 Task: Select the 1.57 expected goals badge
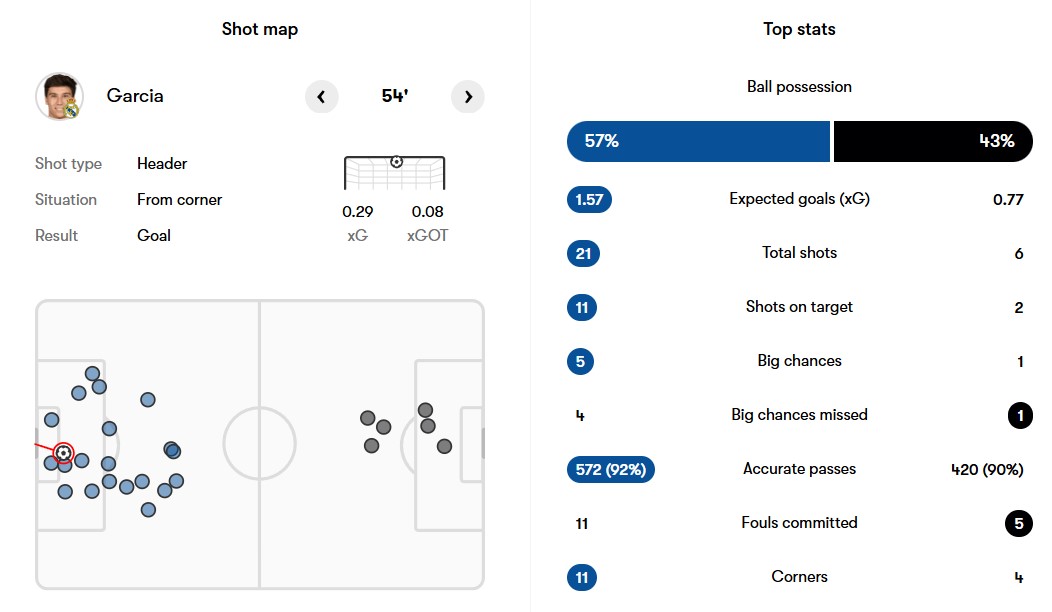(x=589, y=199)
